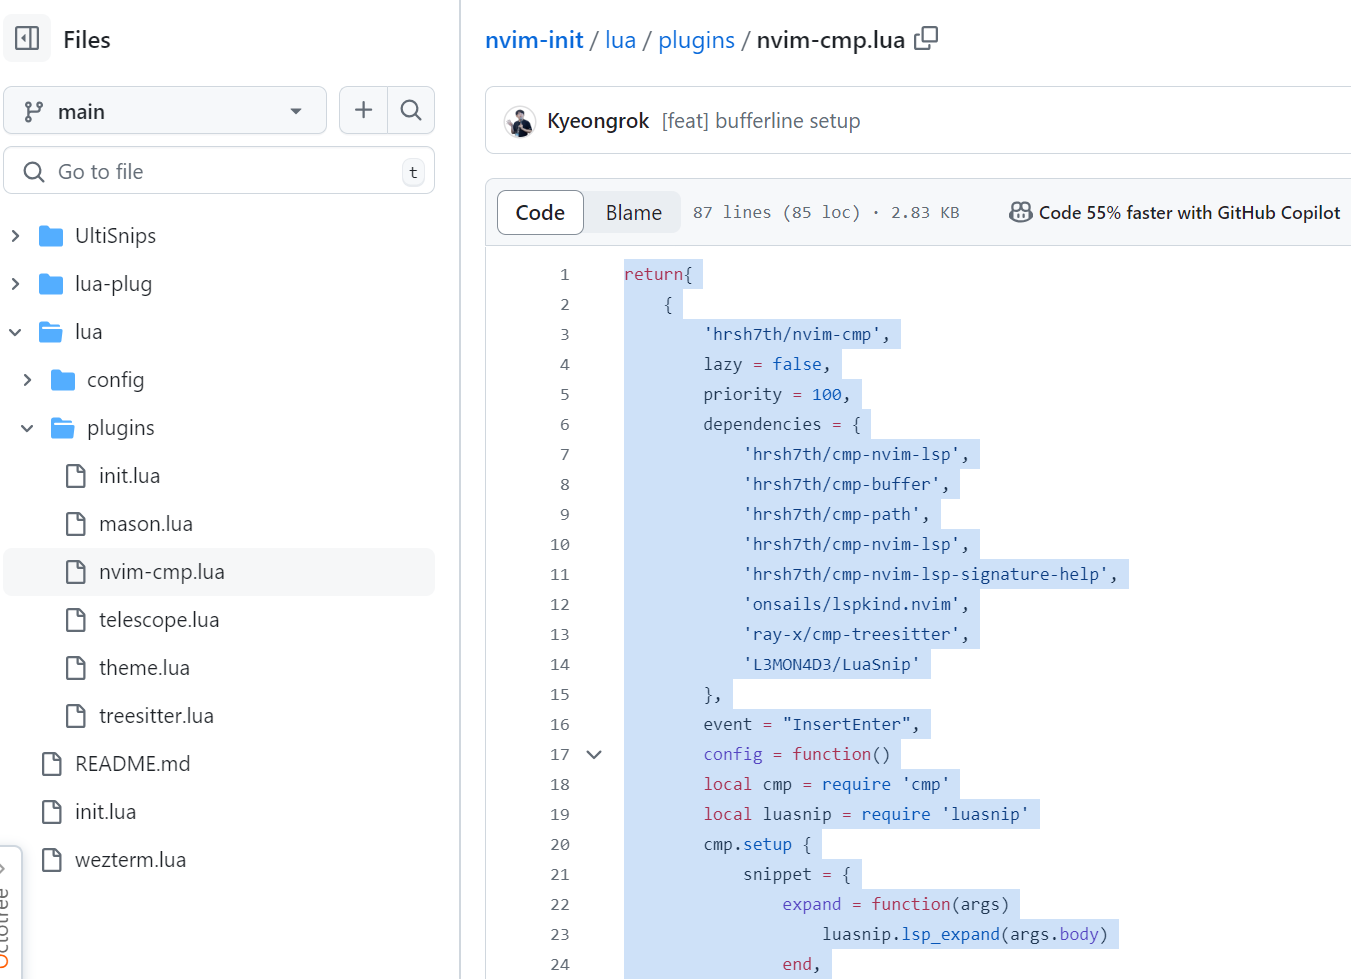The image size is (1351, 979).
Task: Go to nvim-init repository root link
Action: [x=534, y=40]
